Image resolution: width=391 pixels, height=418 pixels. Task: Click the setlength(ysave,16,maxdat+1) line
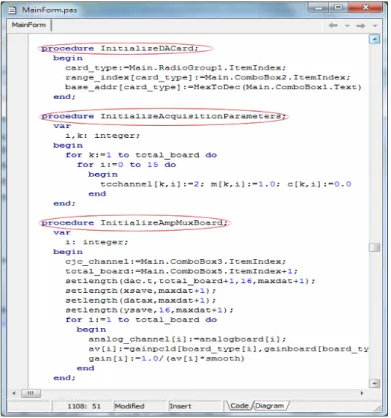click(x=149, y=310)
